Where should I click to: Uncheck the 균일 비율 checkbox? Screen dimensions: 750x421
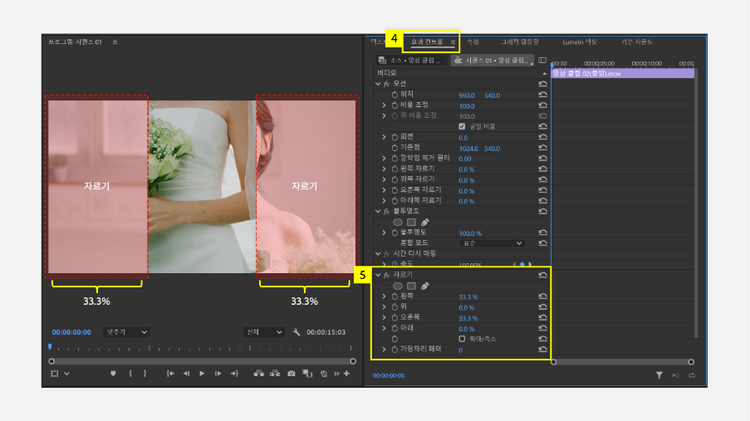click(x=462, y=126)
